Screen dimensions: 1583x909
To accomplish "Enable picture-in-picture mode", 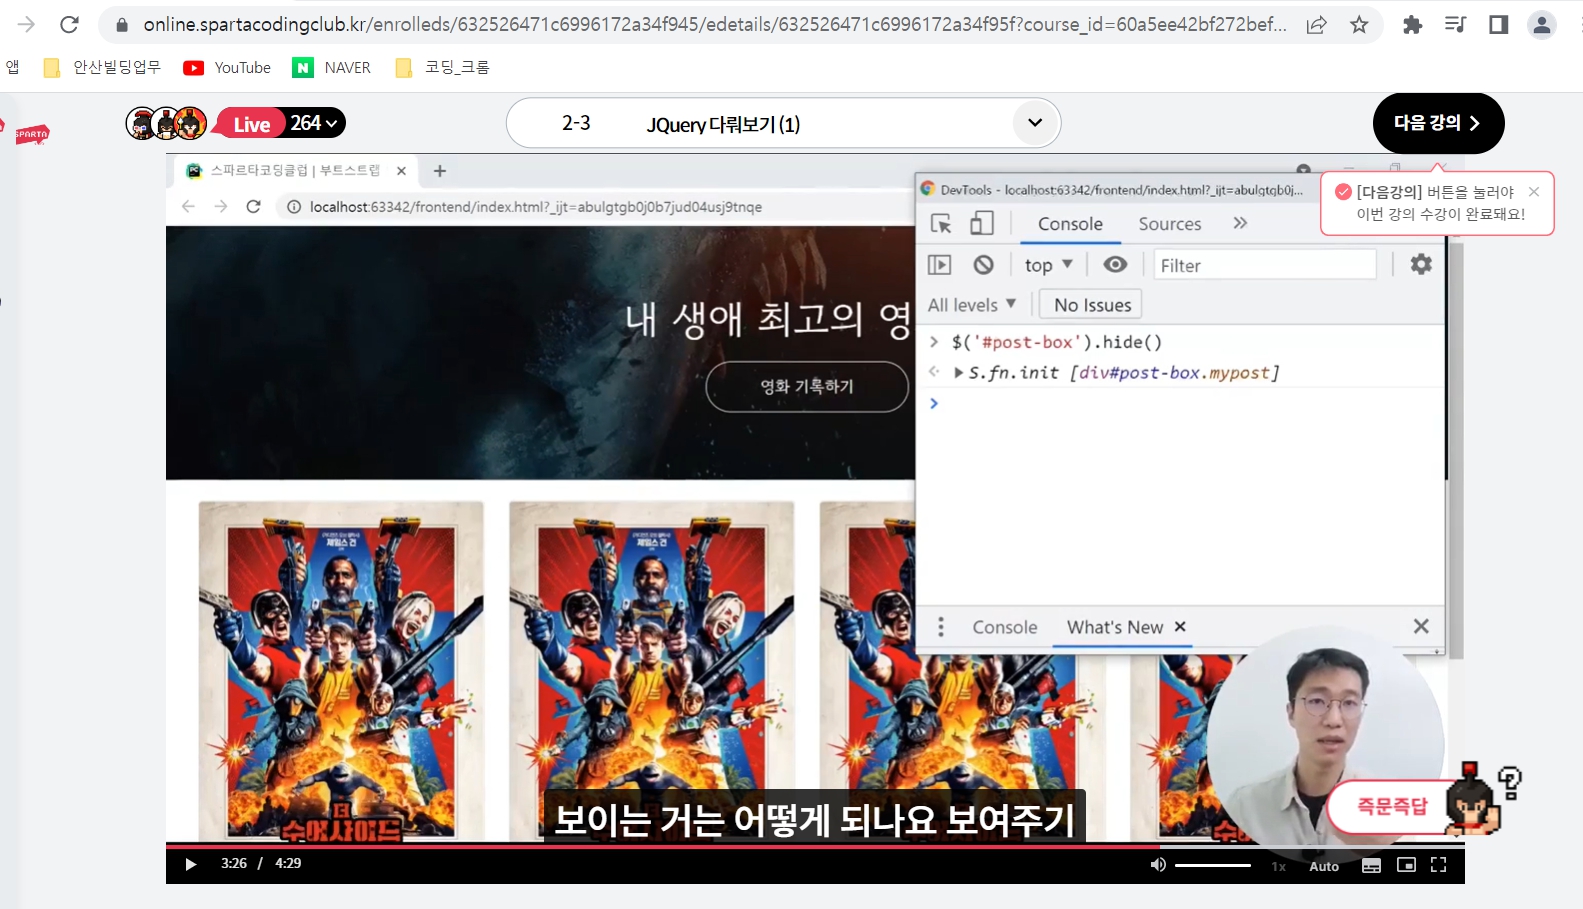I will click(1406, 865).
